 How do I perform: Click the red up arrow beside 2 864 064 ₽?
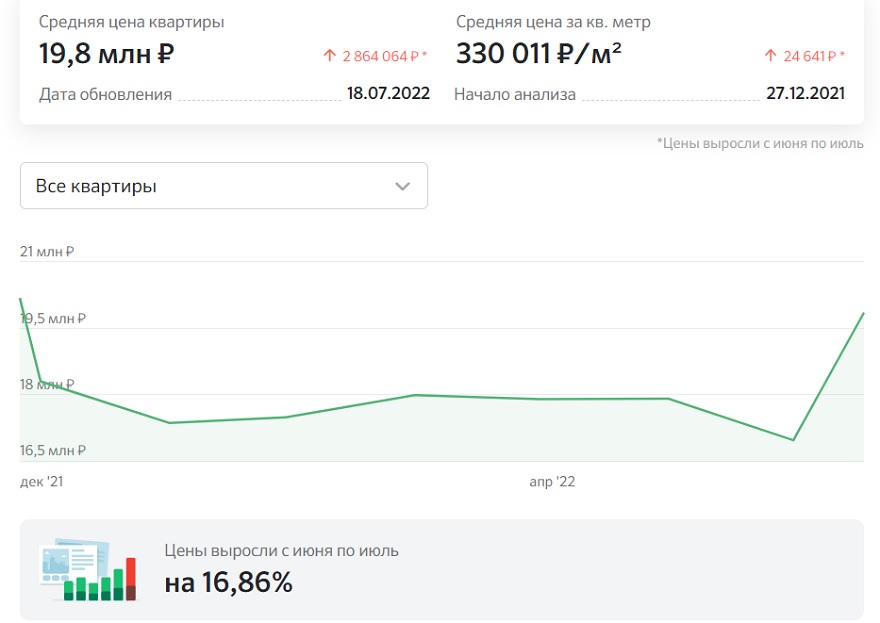tap(329, 56)
